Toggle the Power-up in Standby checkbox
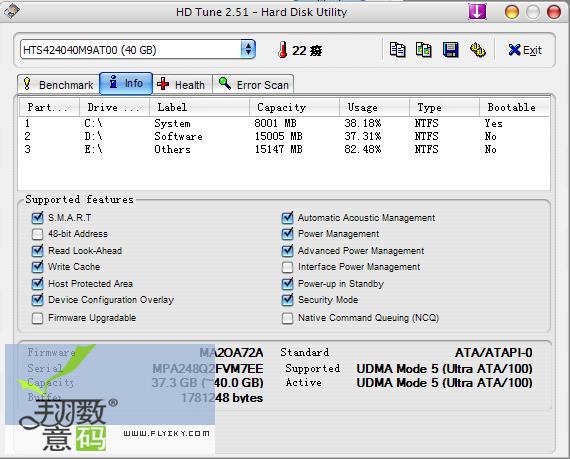The height and width of the screenshot is (459, 570). (x=287, y=283)
